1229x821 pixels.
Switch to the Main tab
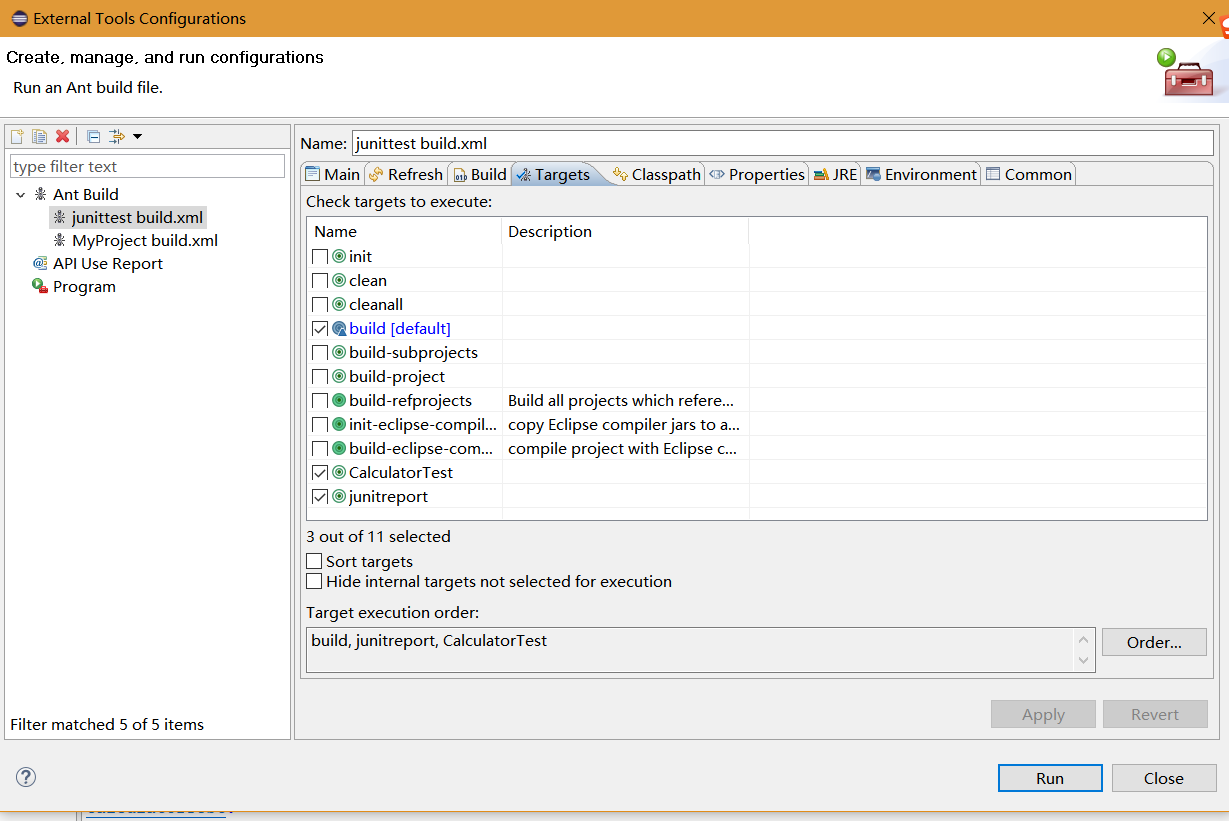pos(332,174)
